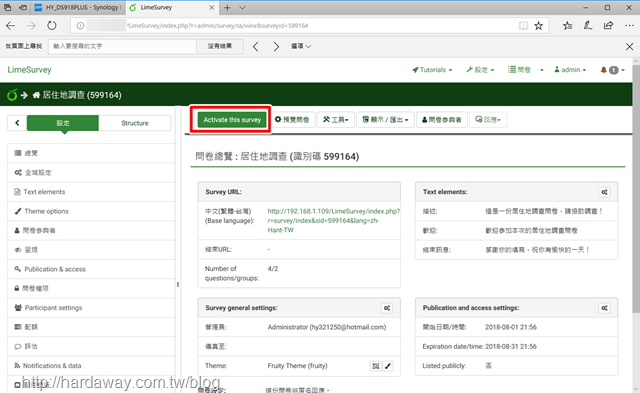Click the LimeSurvey brand link
Image resolution: width=640 pixels, height=393 pixels.
(29, 70)
